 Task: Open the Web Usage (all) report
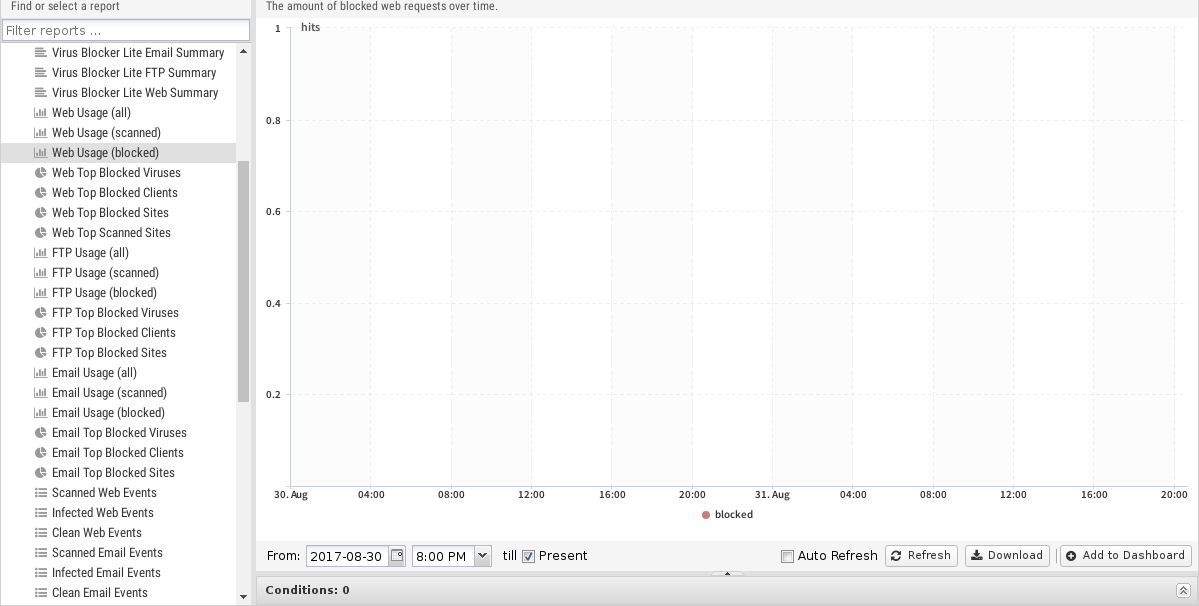(x=119, y=112)
